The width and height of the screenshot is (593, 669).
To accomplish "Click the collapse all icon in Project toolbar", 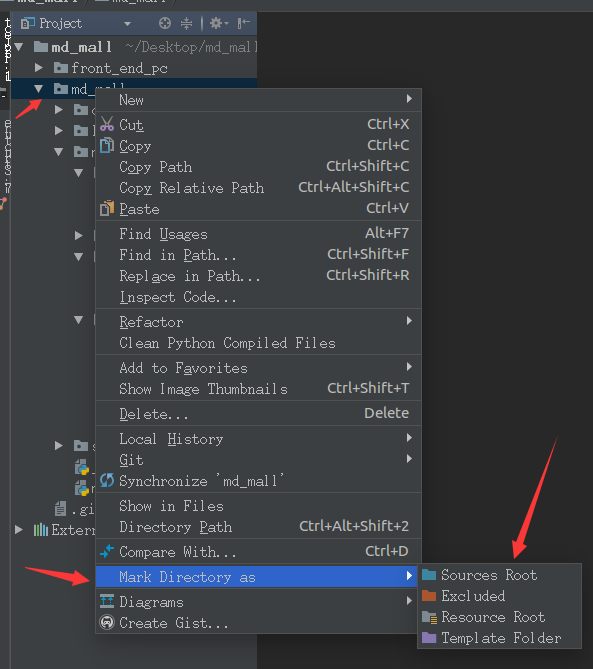I will click(186, 23).
